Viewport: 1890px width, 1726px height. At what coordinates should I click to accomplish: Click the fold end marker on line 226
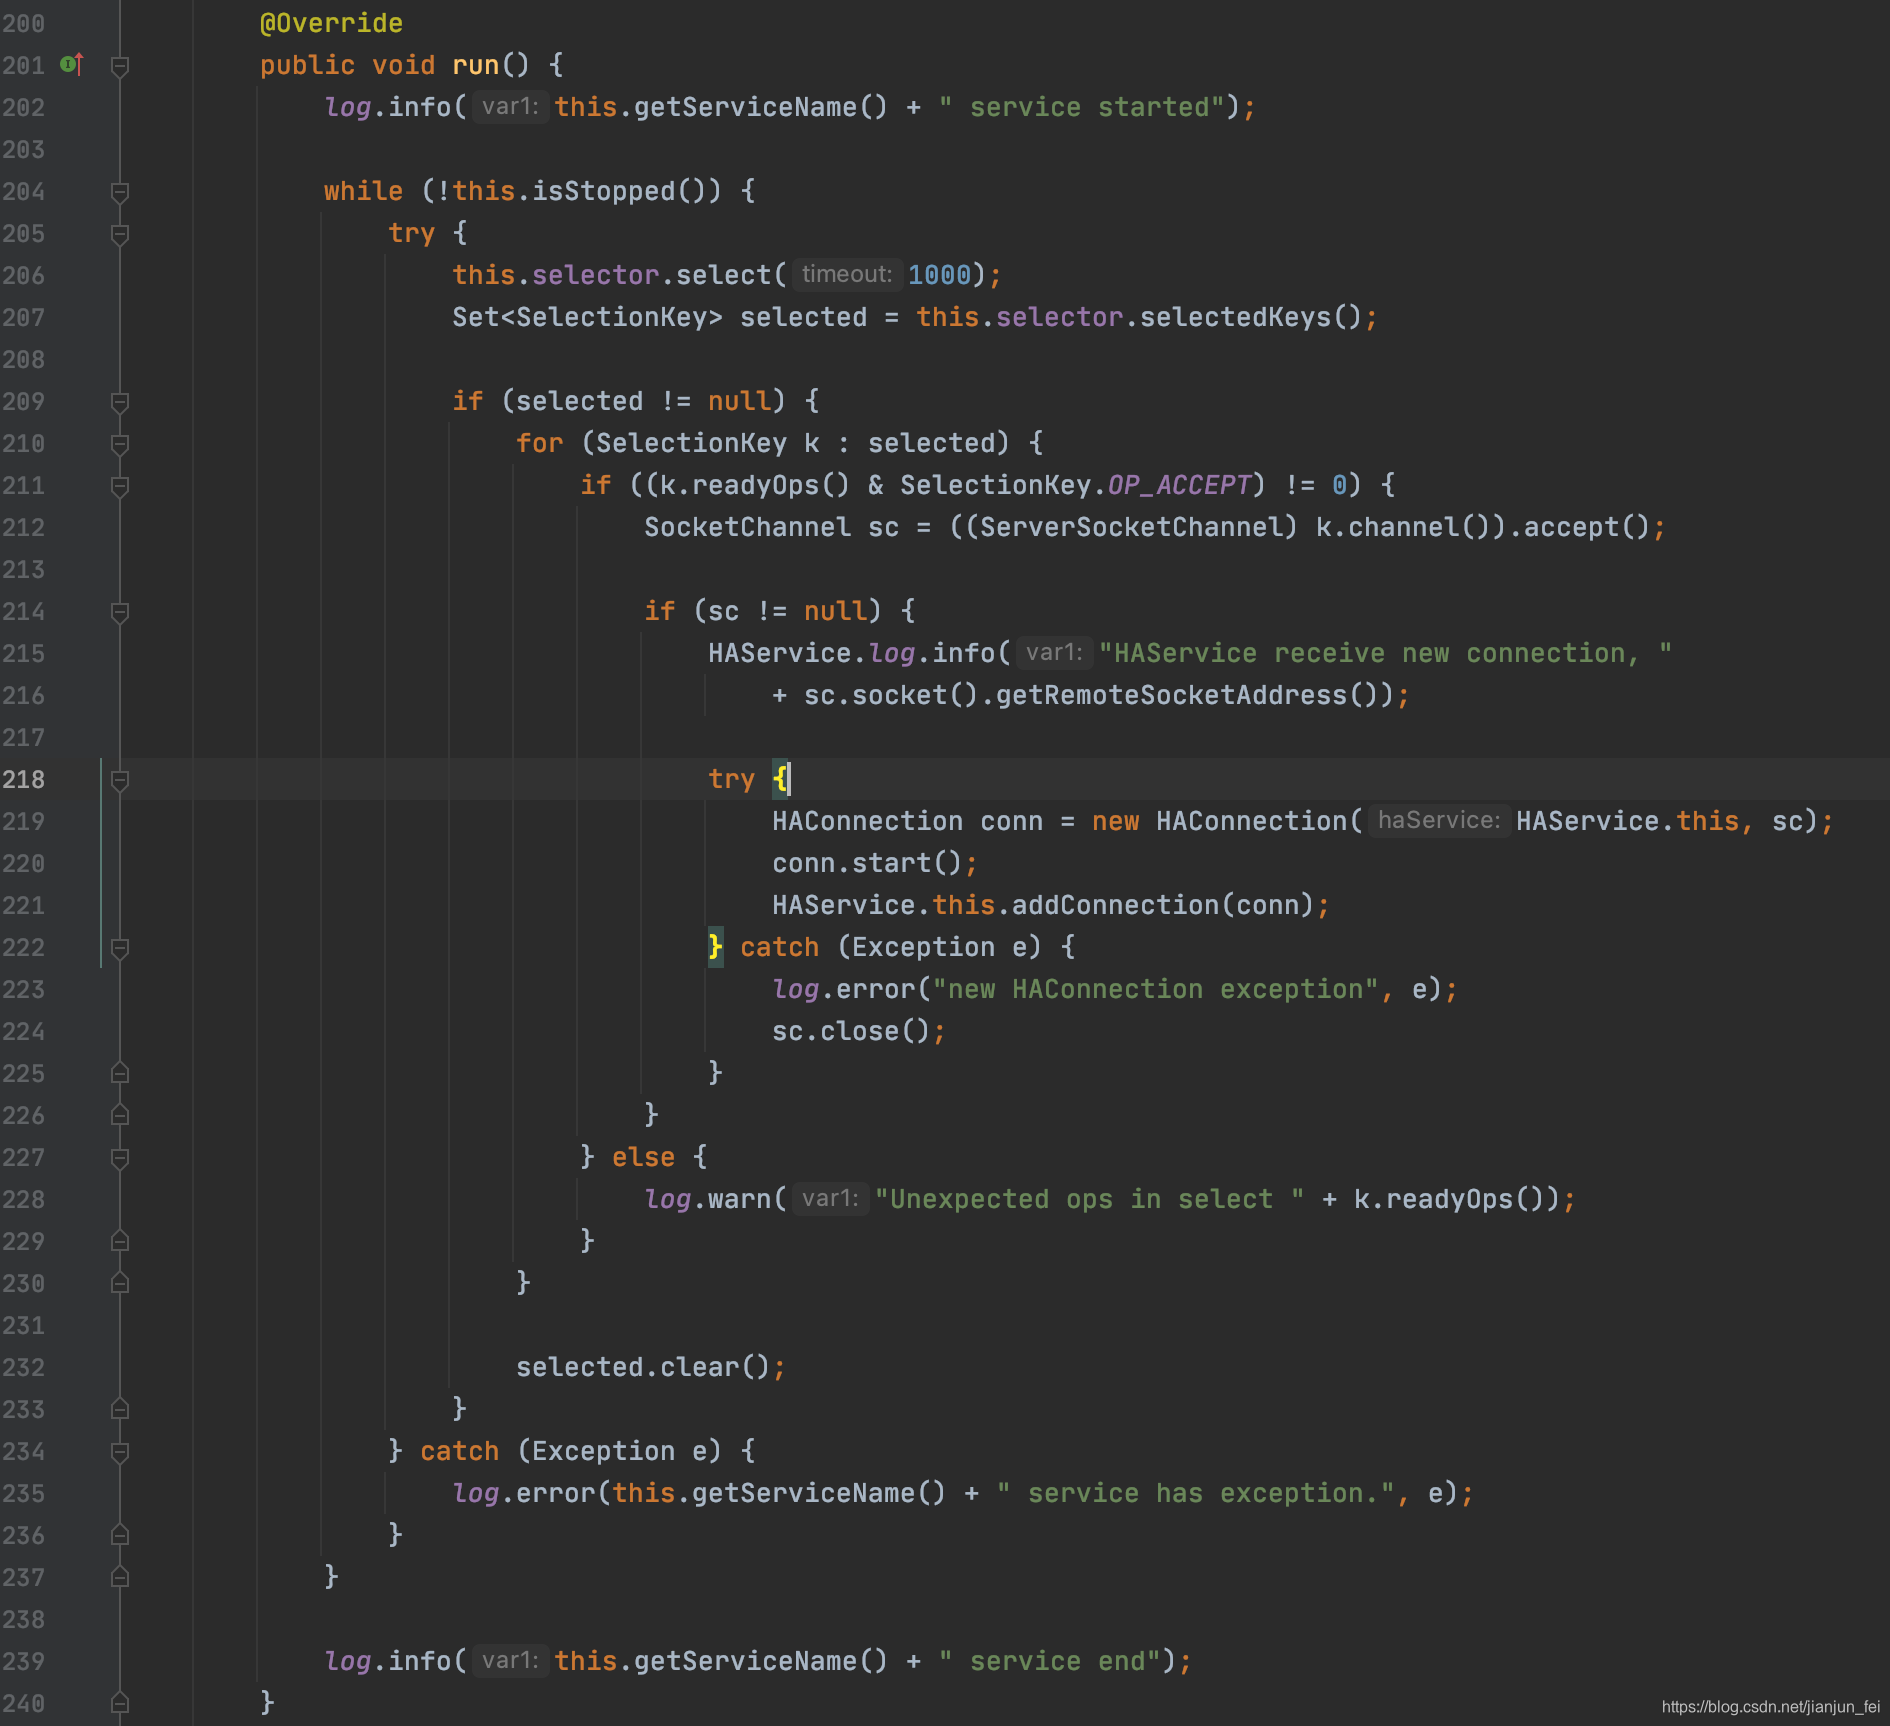(x=120, y=1115)
